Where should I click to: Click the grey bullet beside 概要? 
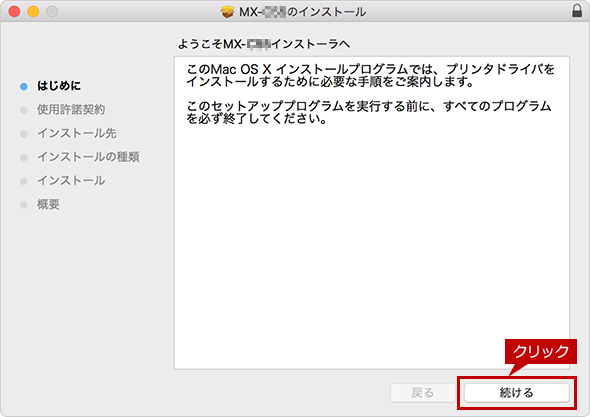point(24,205)
